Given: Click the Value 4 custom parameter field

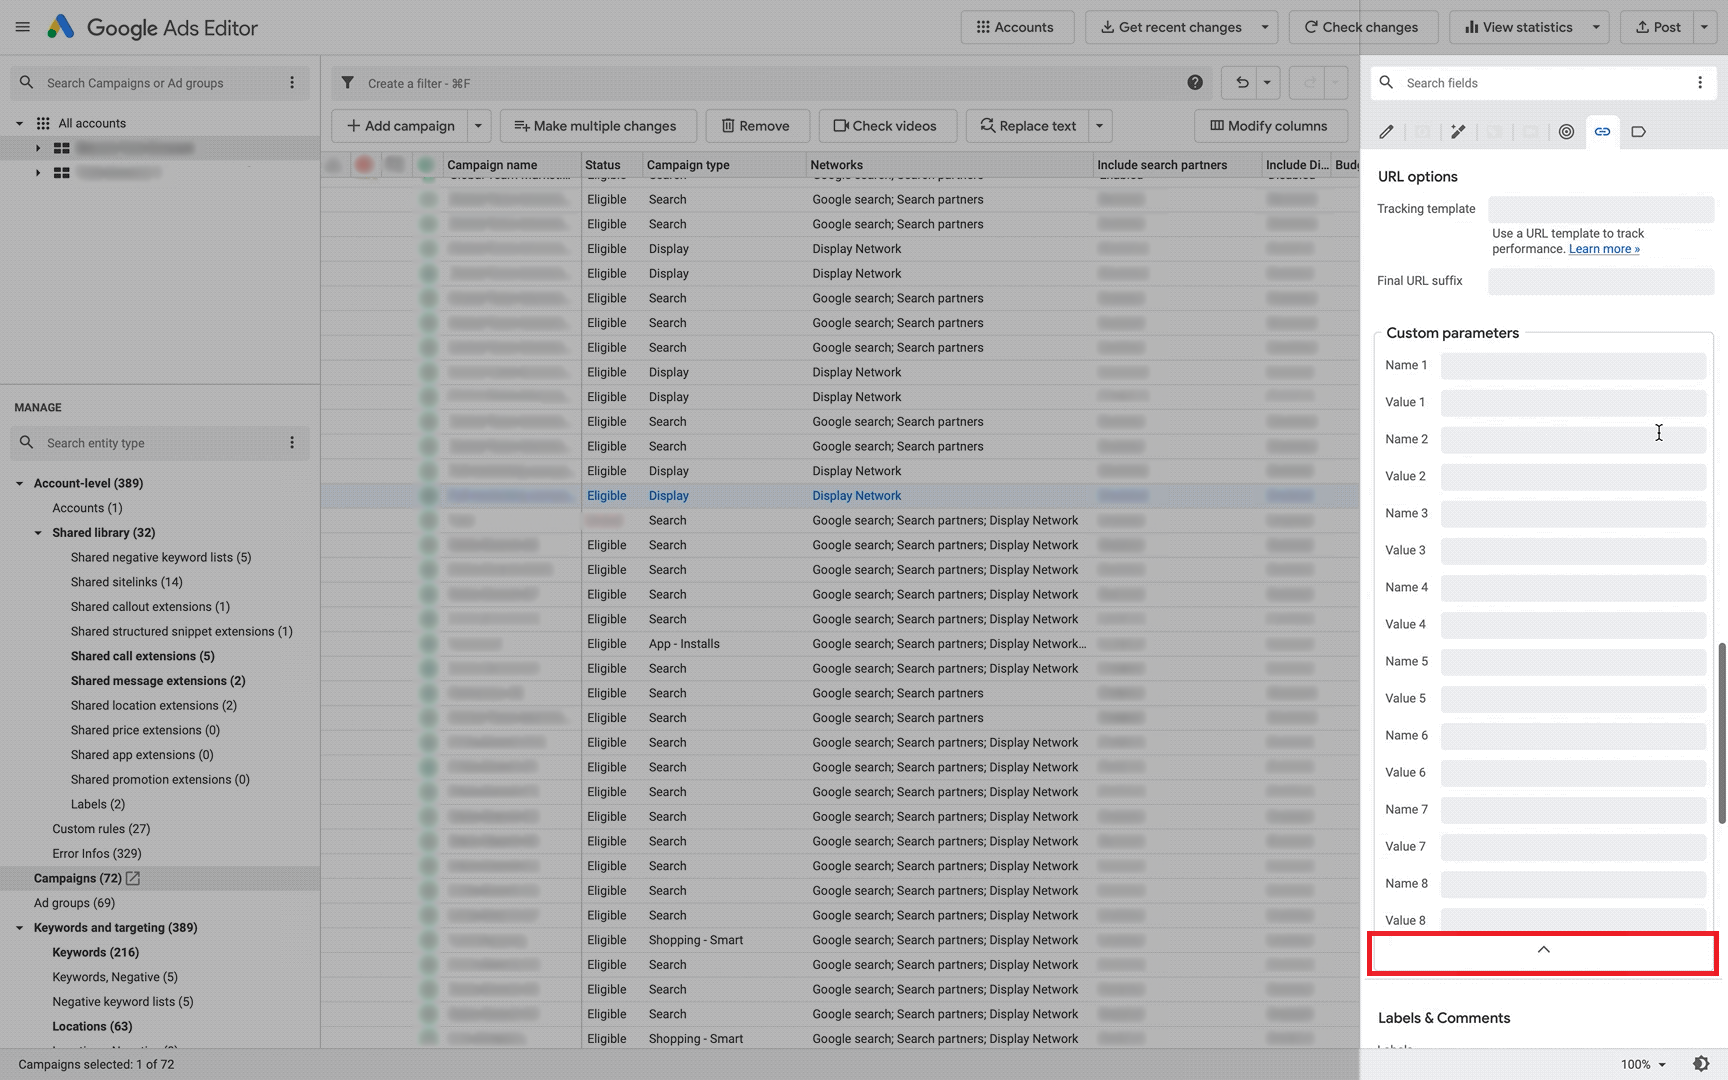Looking at the screenshot, I should click(x=1573, y=624).
